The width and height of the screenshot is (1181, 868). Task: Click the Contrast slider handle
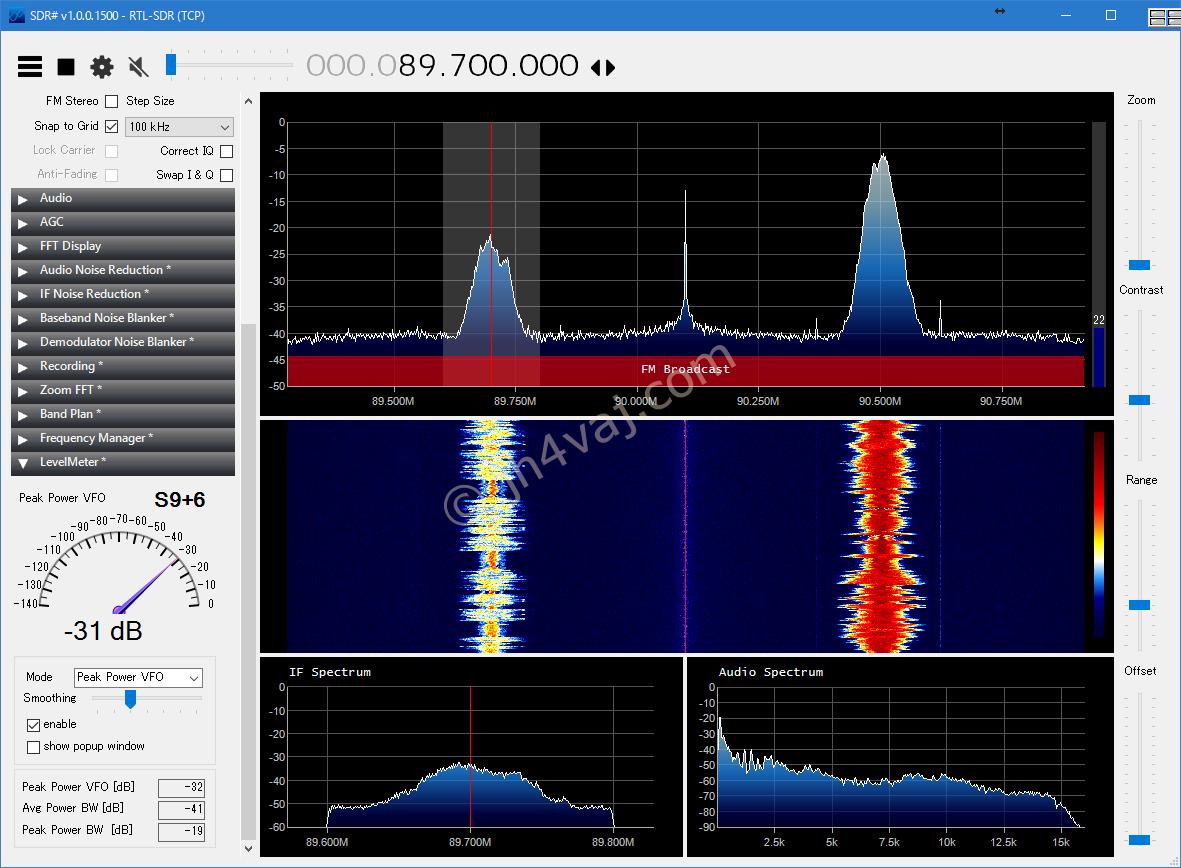tap(1140, 400)
